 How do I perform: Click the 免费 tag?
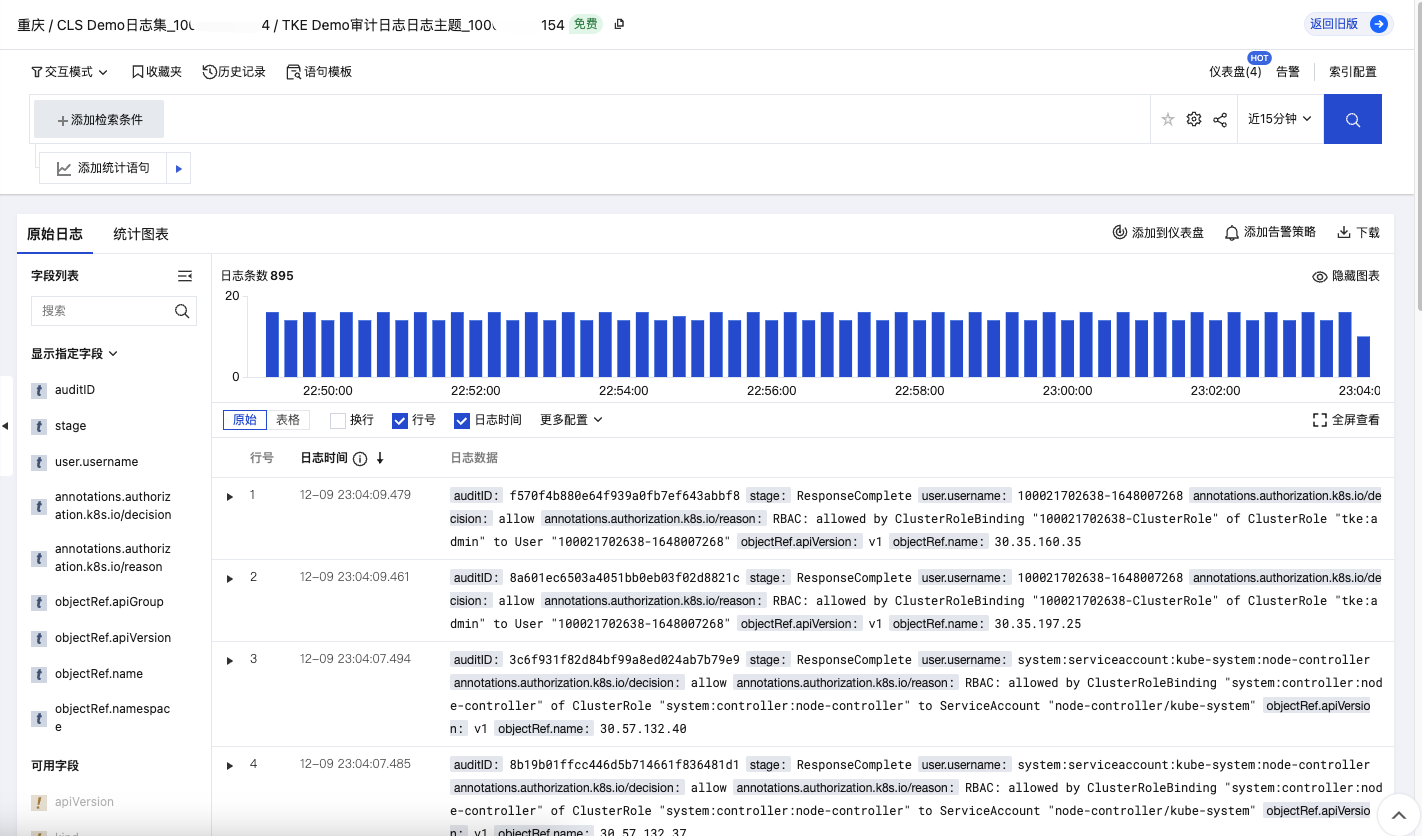pyautogui.click(x=586, y=24)
